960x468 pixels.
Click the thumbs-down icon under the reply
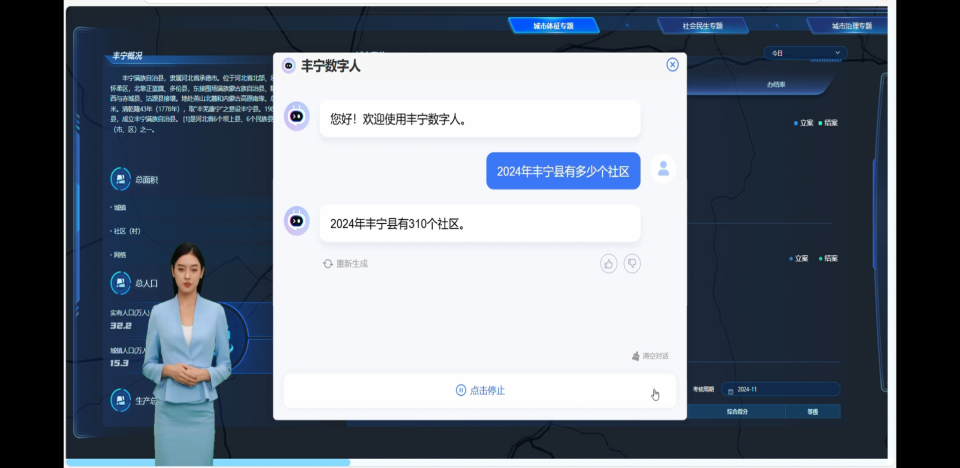point(632,264)
